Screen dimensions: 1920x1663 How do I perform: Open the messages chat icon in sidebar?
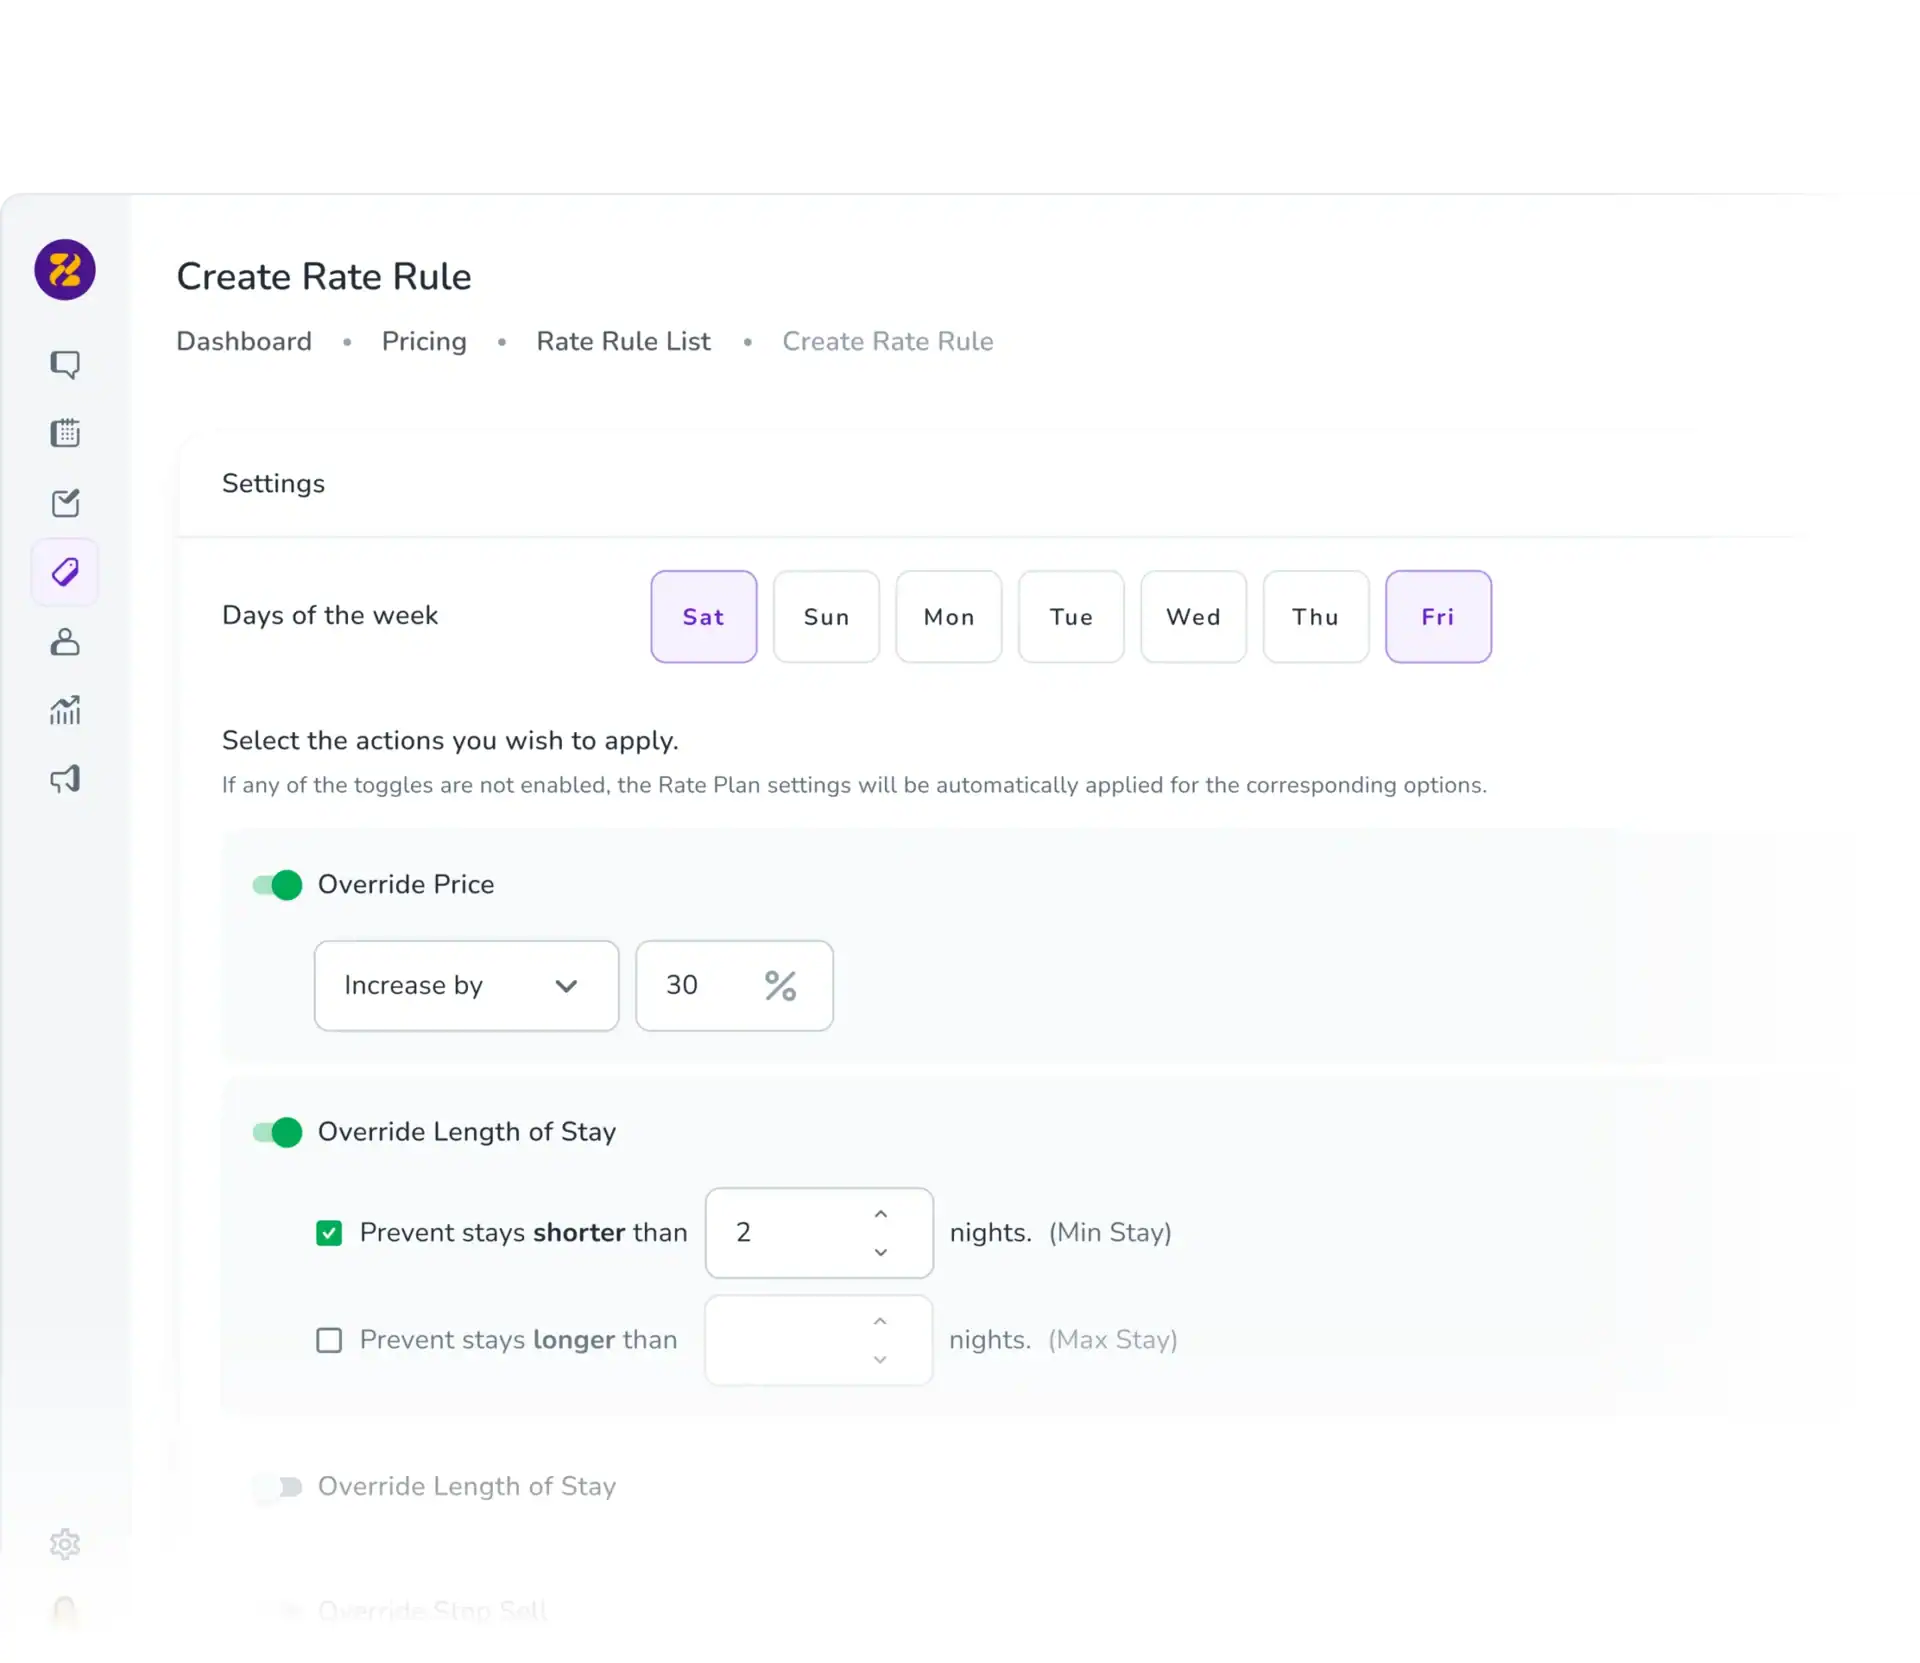[x=65, y=364]
